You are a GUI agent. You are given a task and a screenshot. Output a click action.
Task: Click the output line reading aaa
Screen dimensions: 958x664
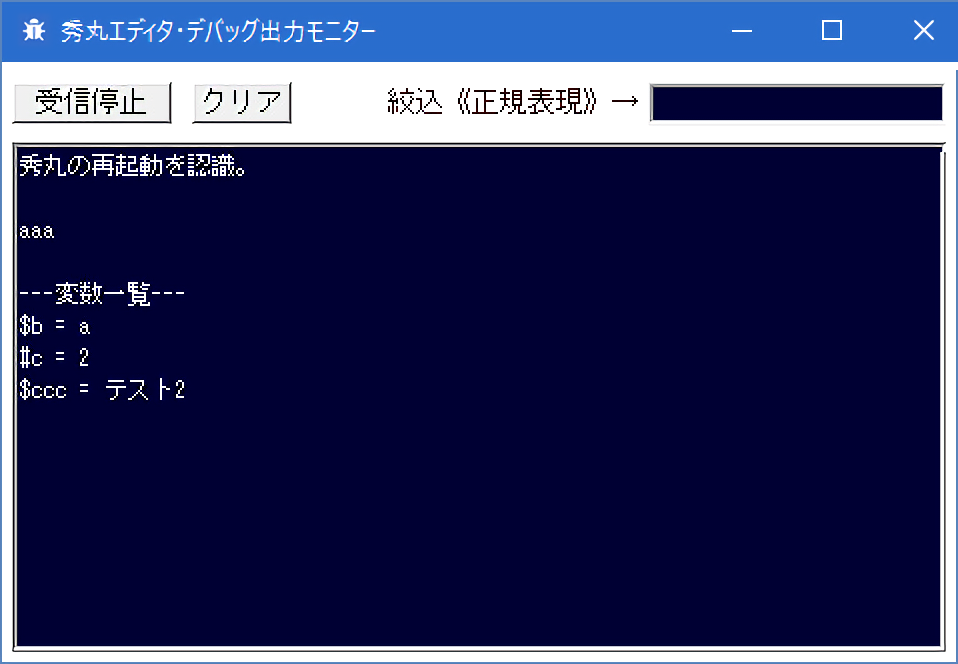point(36,232)
